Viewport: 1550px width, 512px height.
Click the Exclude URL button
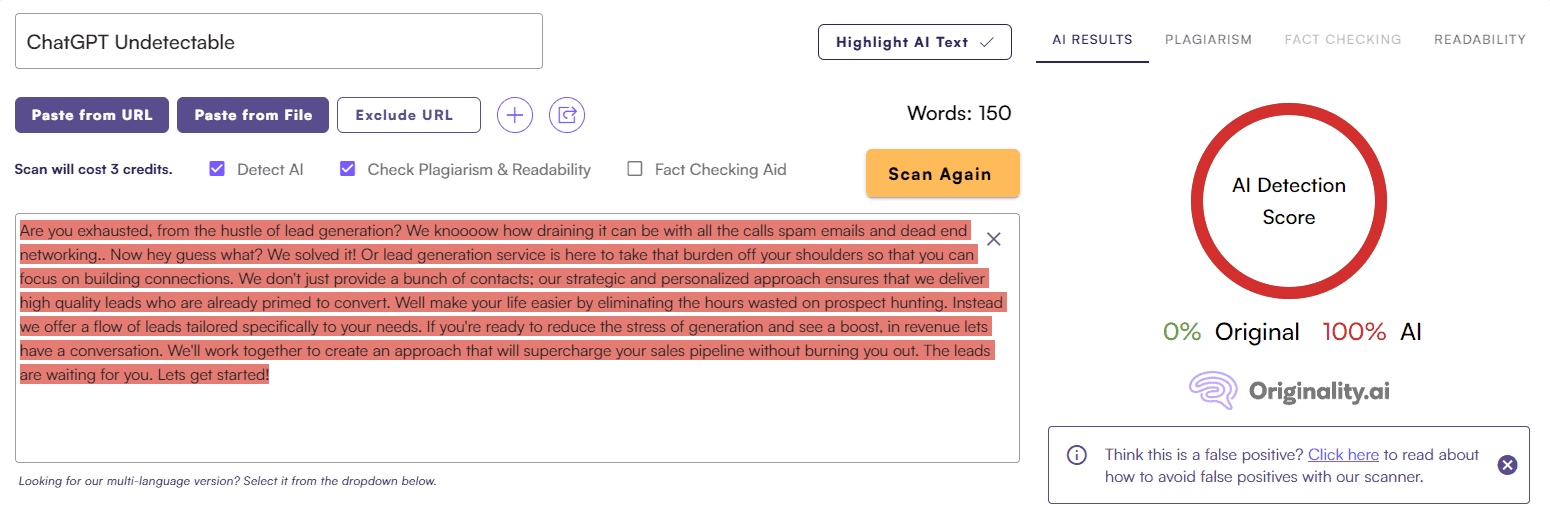(409, 115)
